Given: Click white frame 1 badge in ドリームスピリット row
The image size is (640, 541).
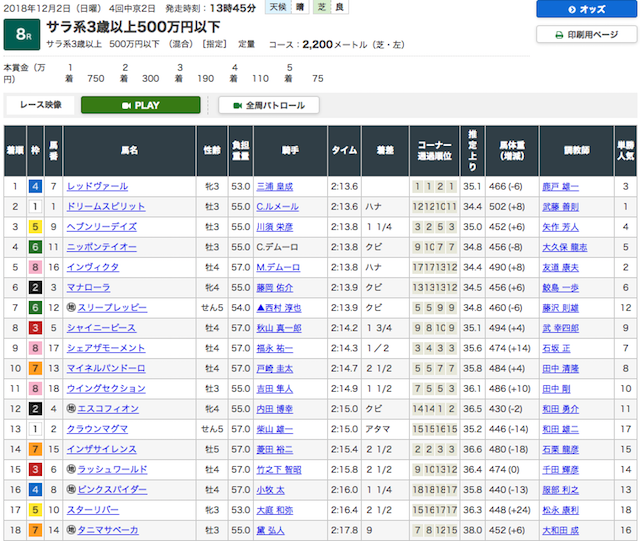Looking at the screenshot, I should click(35, 207).
